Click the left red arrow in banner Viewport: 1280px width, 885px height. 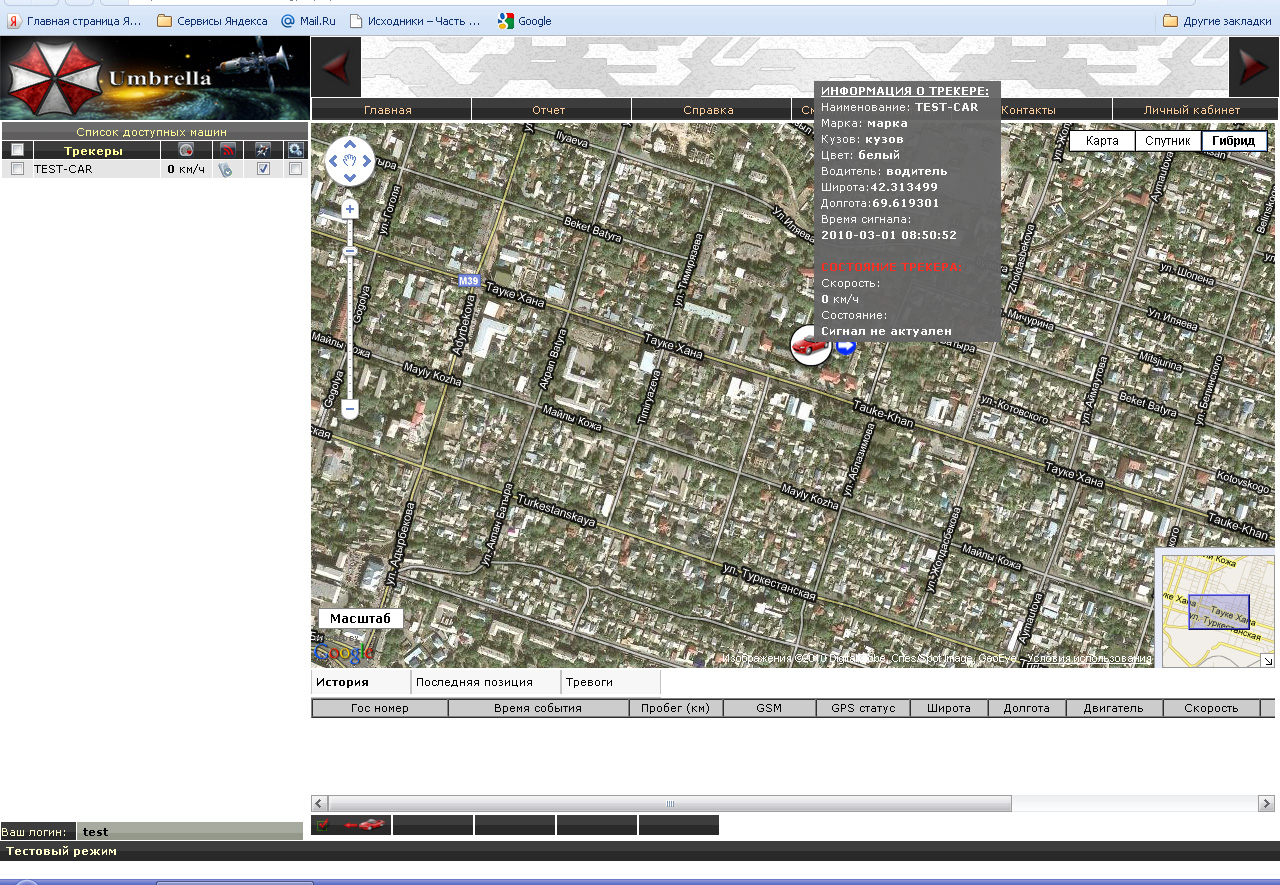335,67
